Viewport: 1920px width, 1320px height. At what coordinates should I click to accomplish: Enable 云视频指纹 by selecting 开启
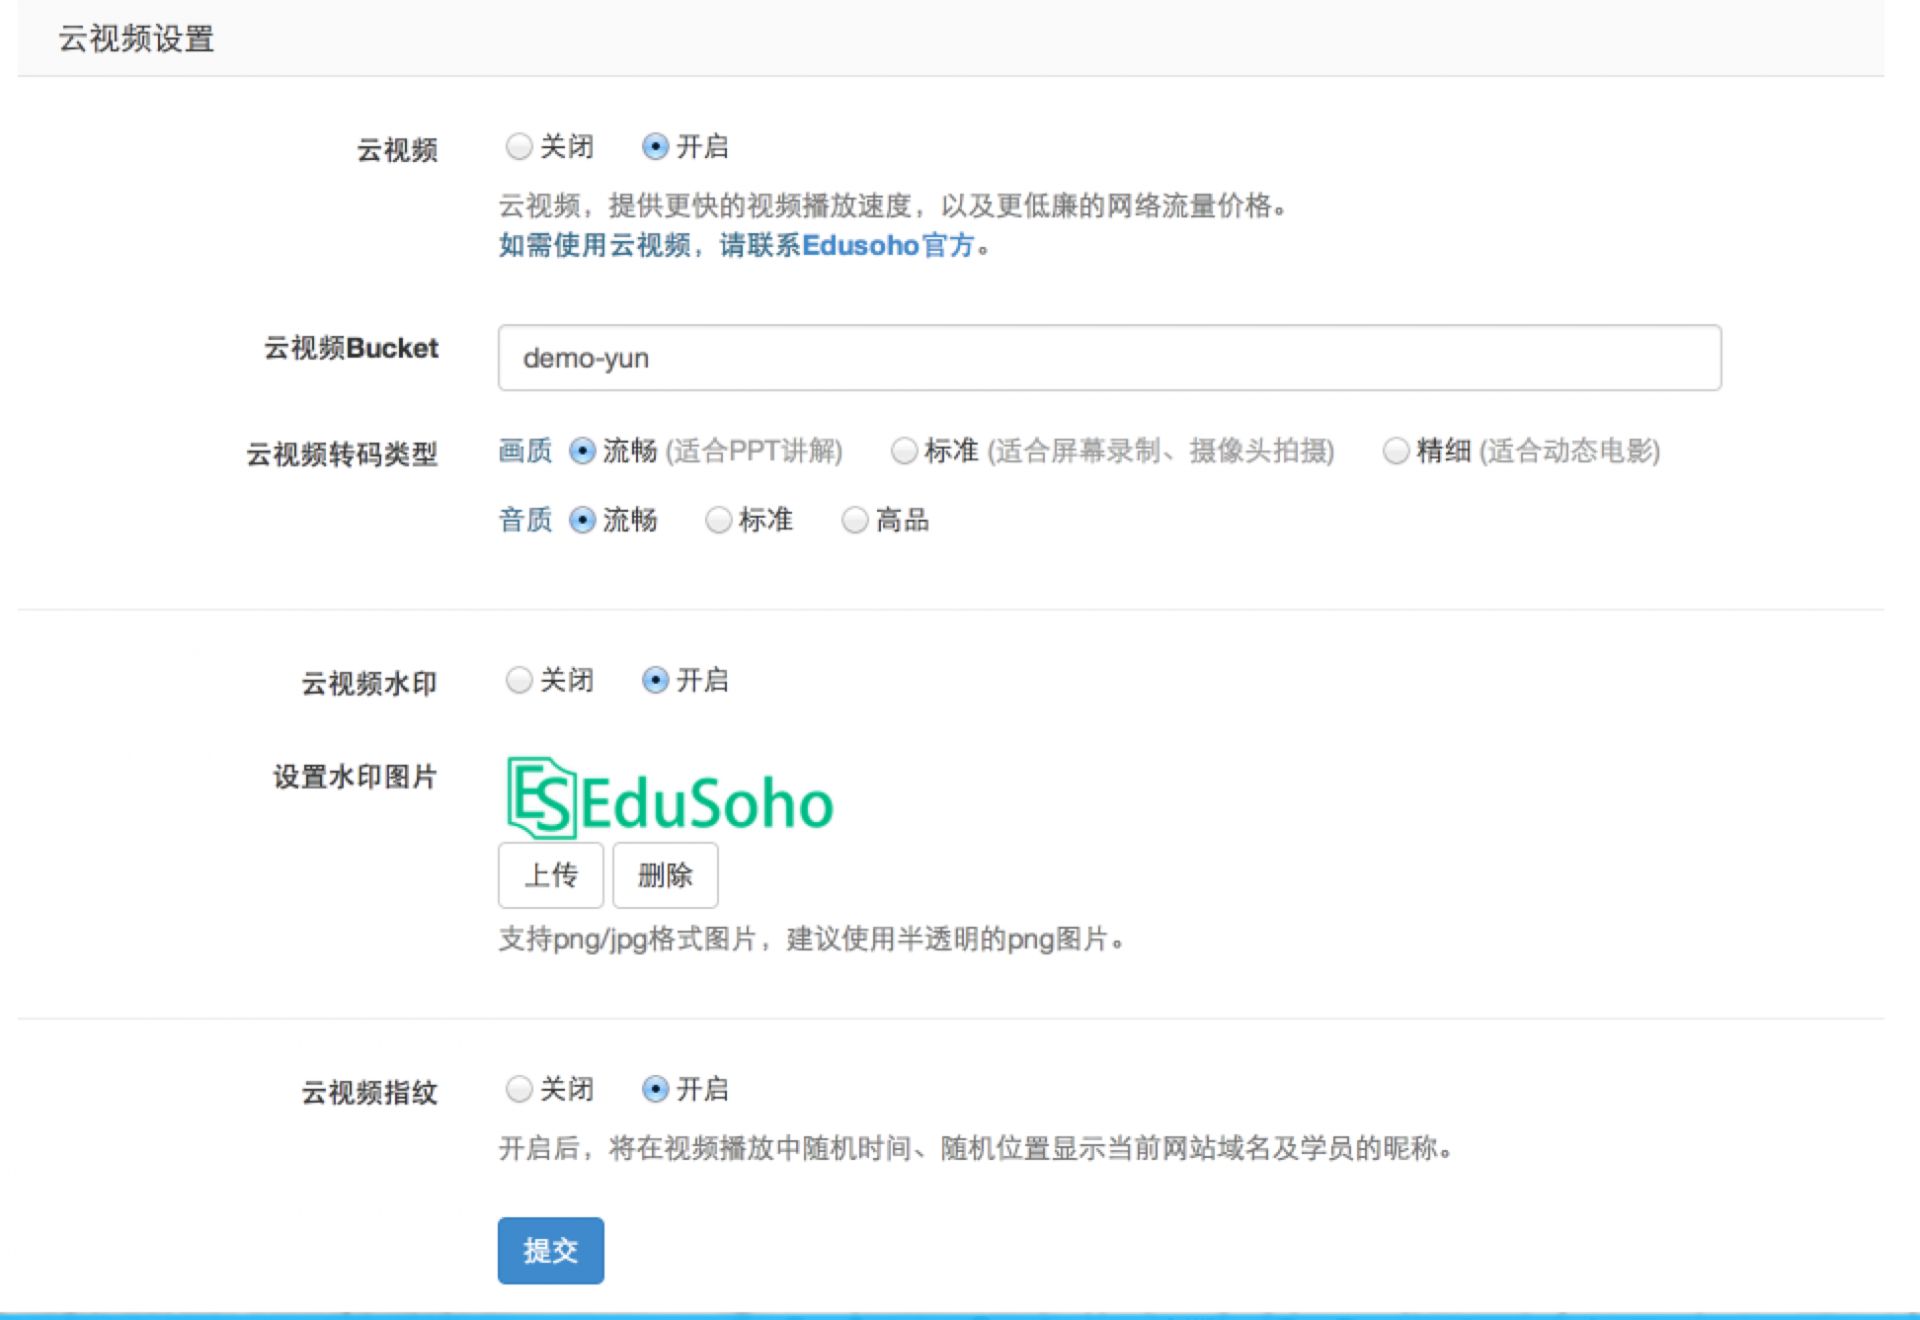point(655,1089)
